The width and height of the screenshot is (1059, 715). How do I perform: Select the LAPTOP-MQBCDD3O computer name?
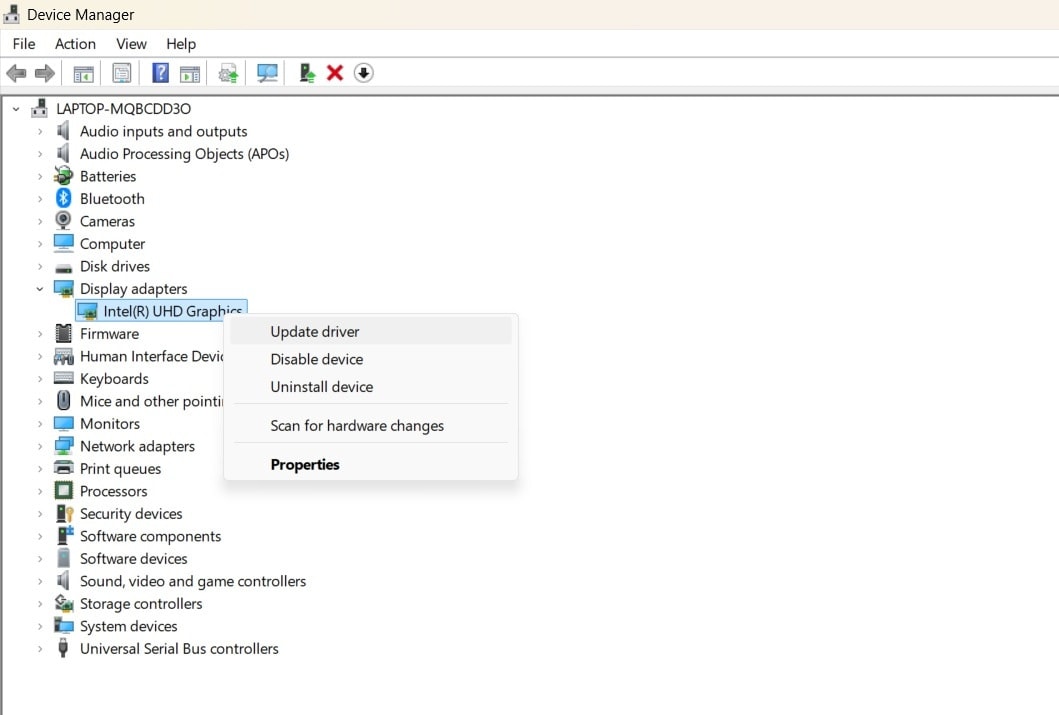[124, 109]
